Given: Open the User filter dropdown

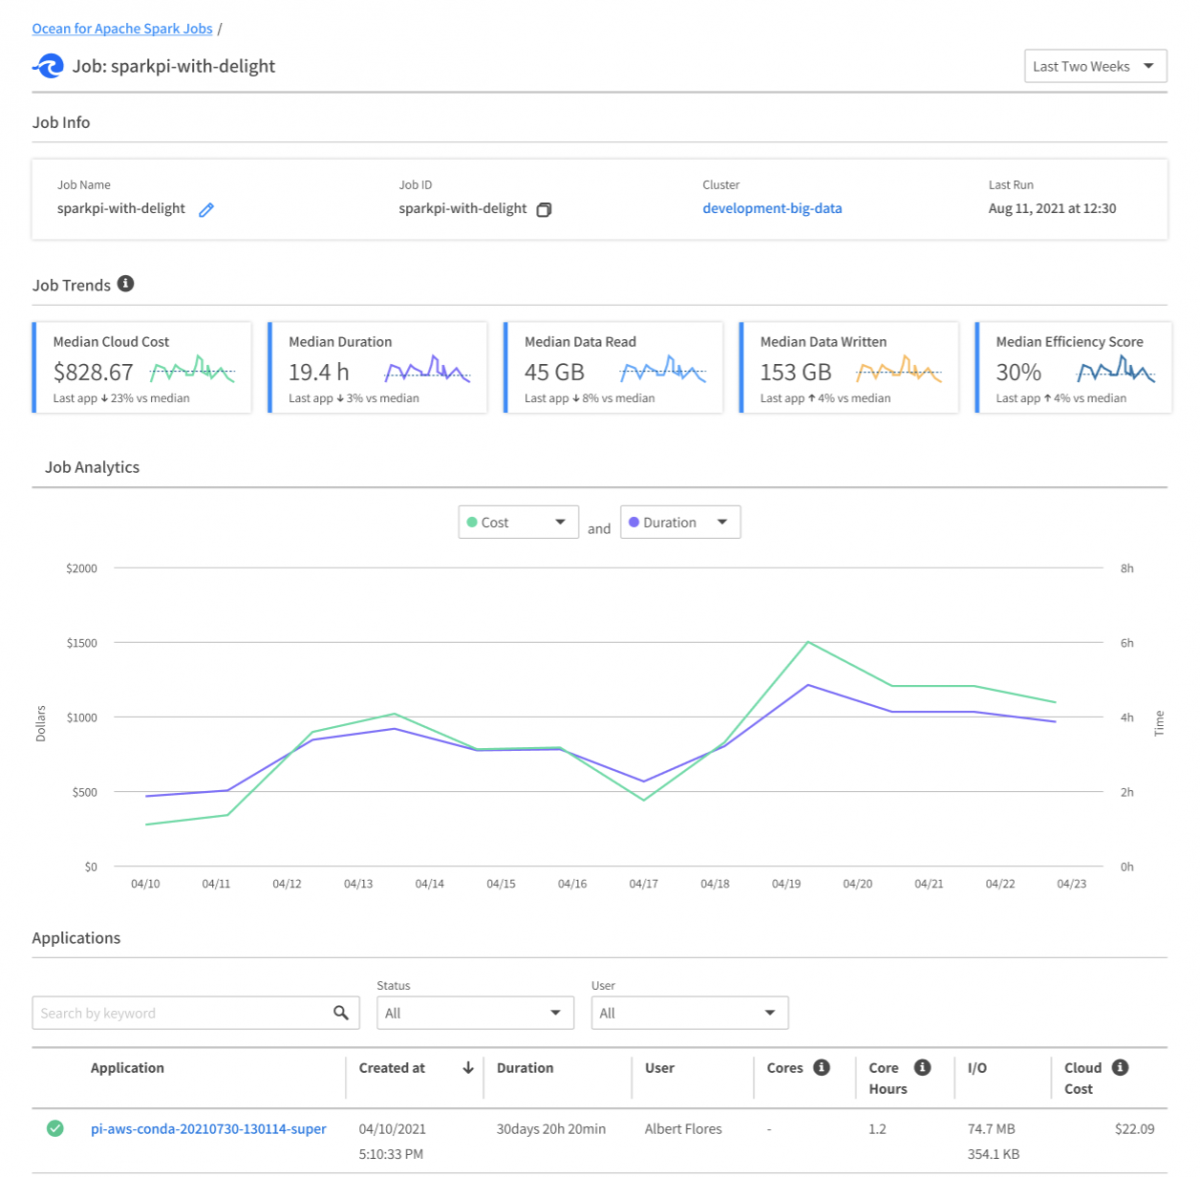Looking at the screenshot, I should 689,1013.
